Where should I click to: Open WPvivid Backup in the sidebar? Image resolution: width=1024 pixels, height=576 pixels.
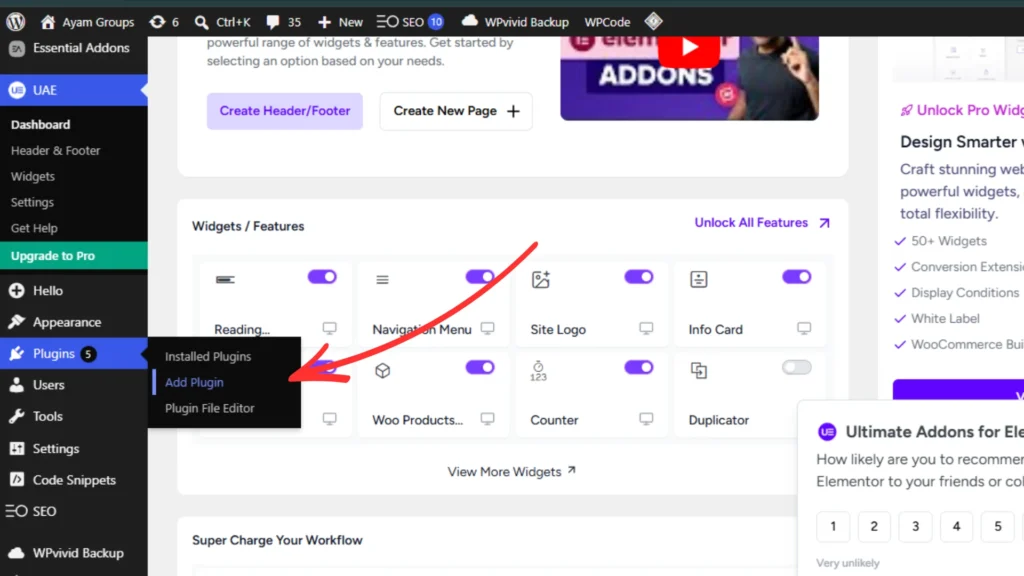(x=74, y=553)
